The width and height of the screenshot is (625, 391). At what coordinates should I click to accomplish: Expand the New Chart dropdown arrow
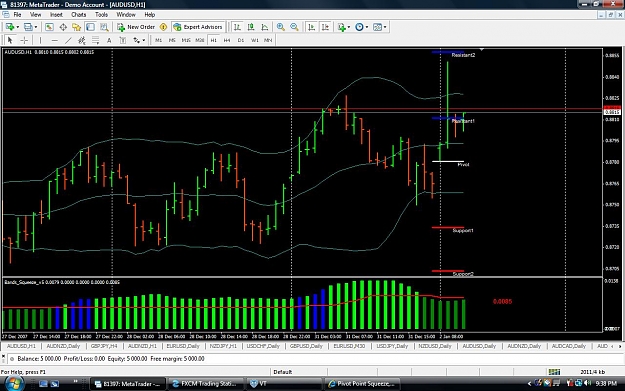pyautogui.click(x=18, y=27)
